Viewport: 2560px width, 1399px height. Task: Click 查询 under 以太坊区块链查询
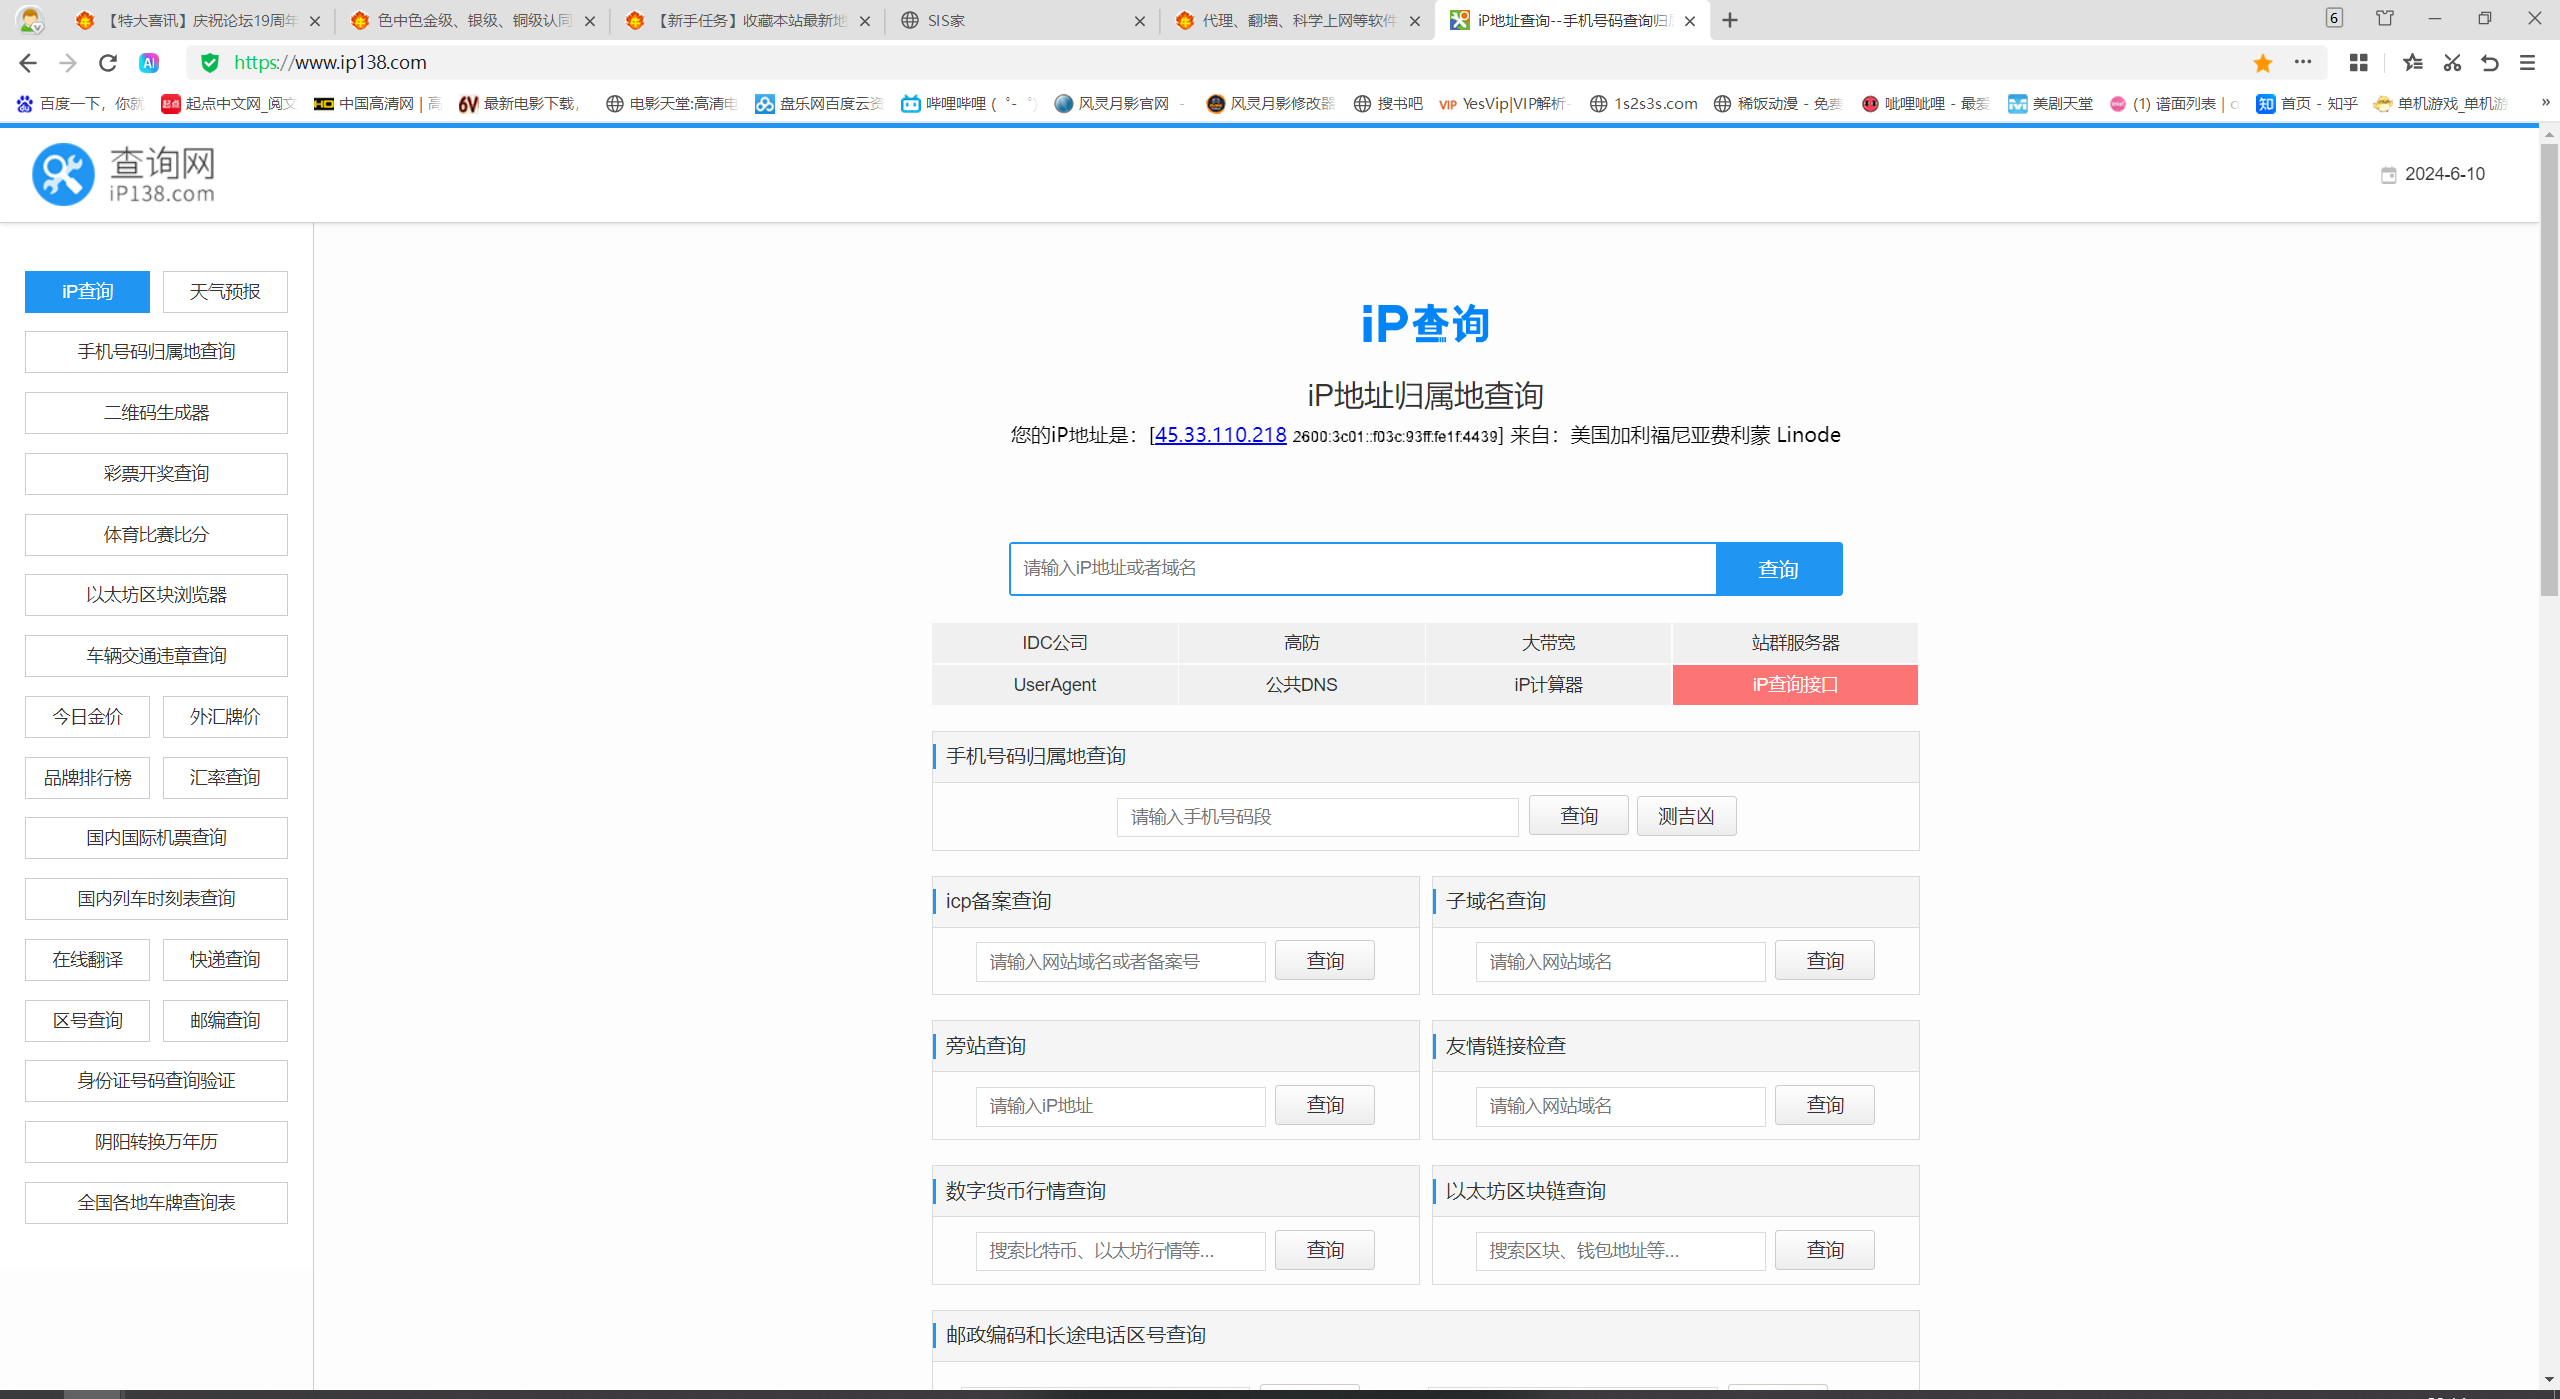1825,1250
